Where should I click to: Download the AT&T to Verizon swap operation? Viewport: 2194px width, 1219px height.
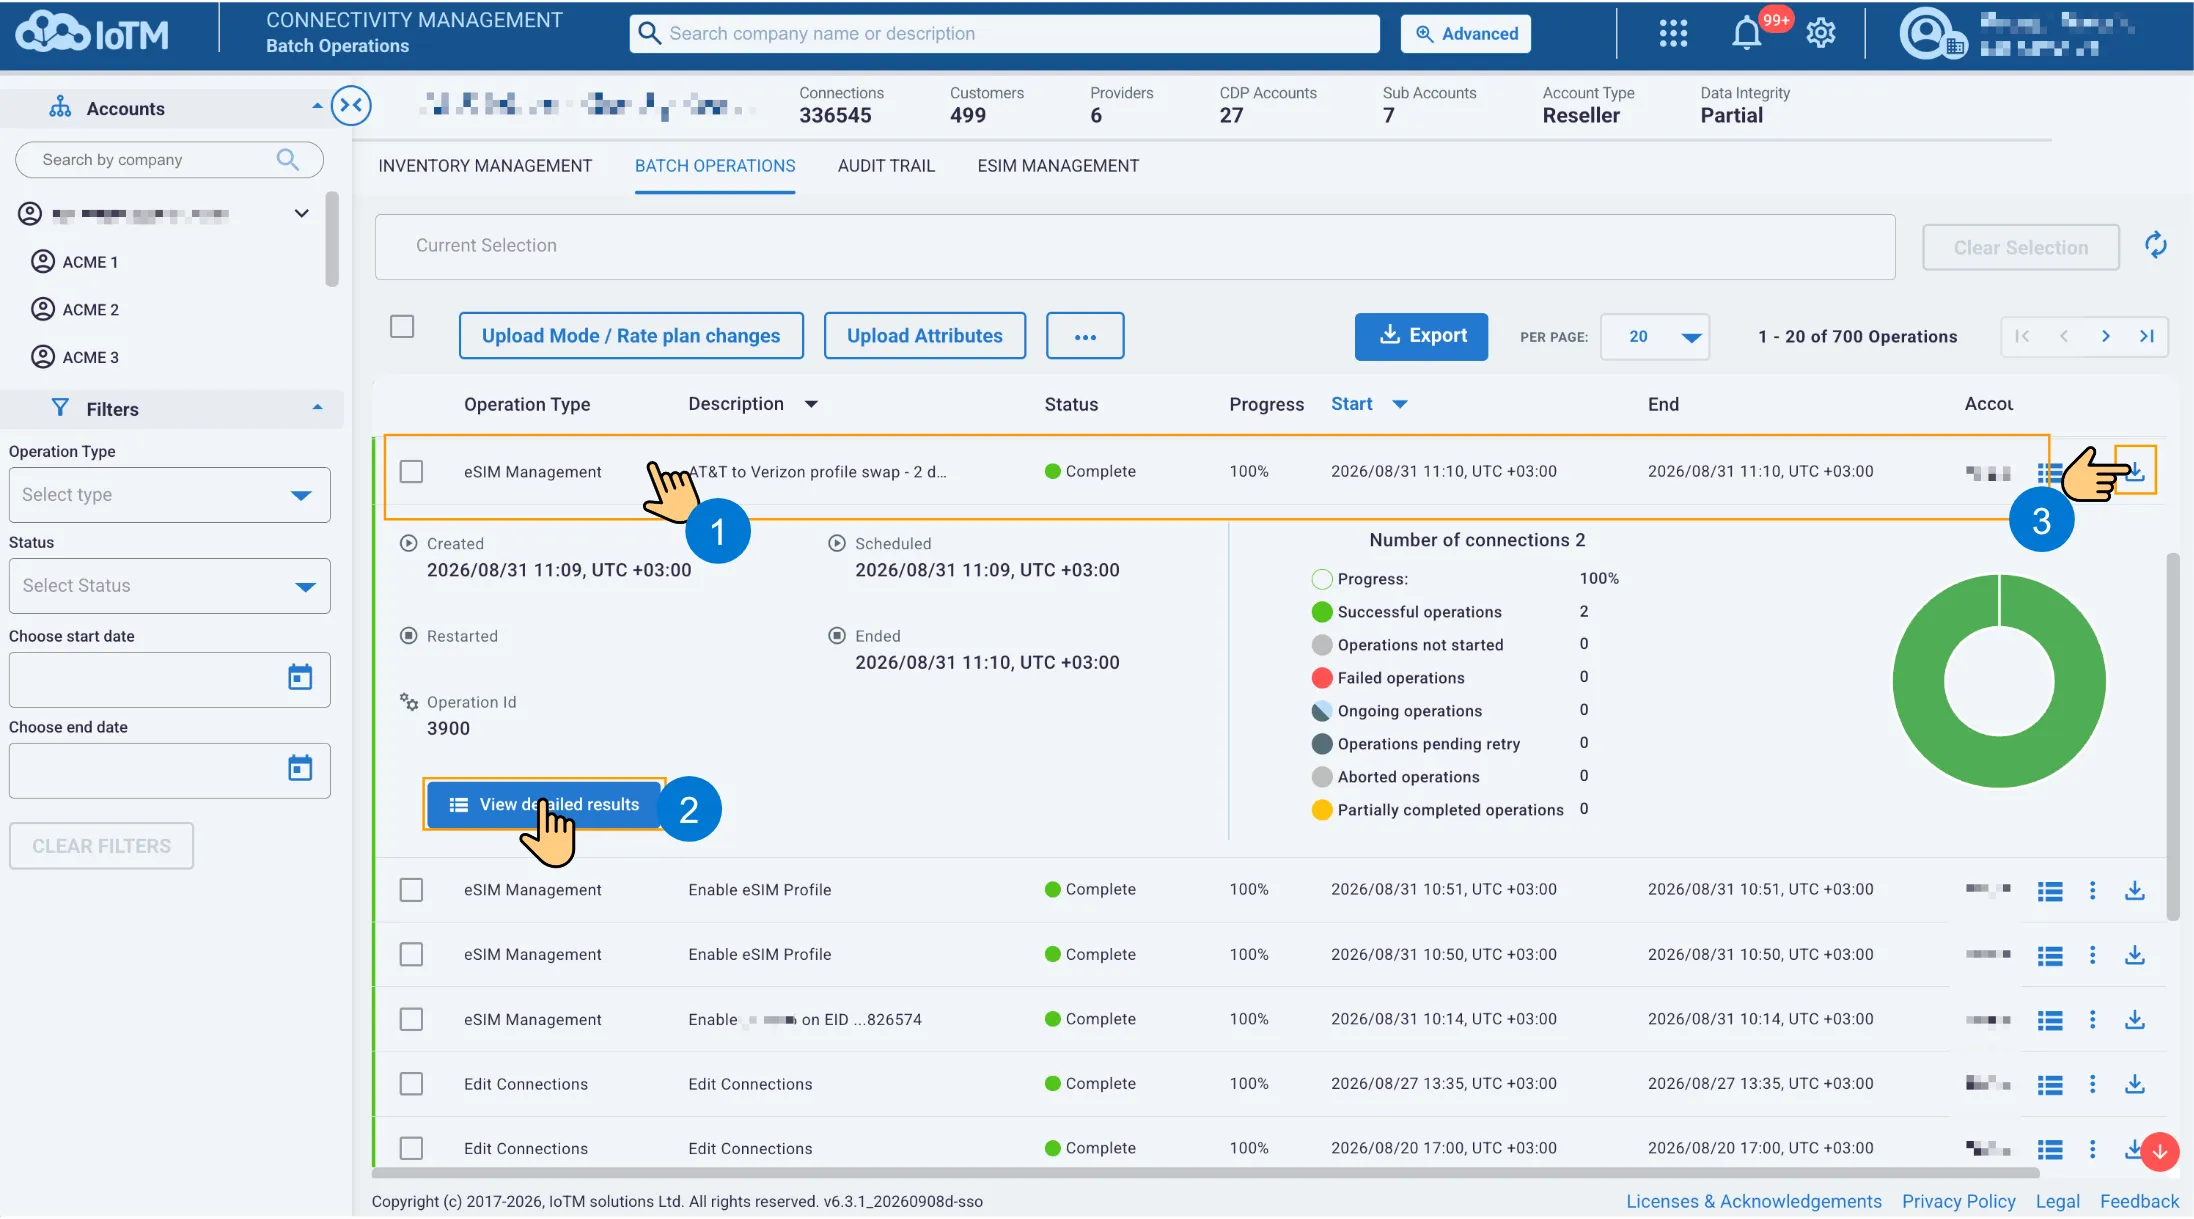pyautogui.click(x=2136, y=471)
